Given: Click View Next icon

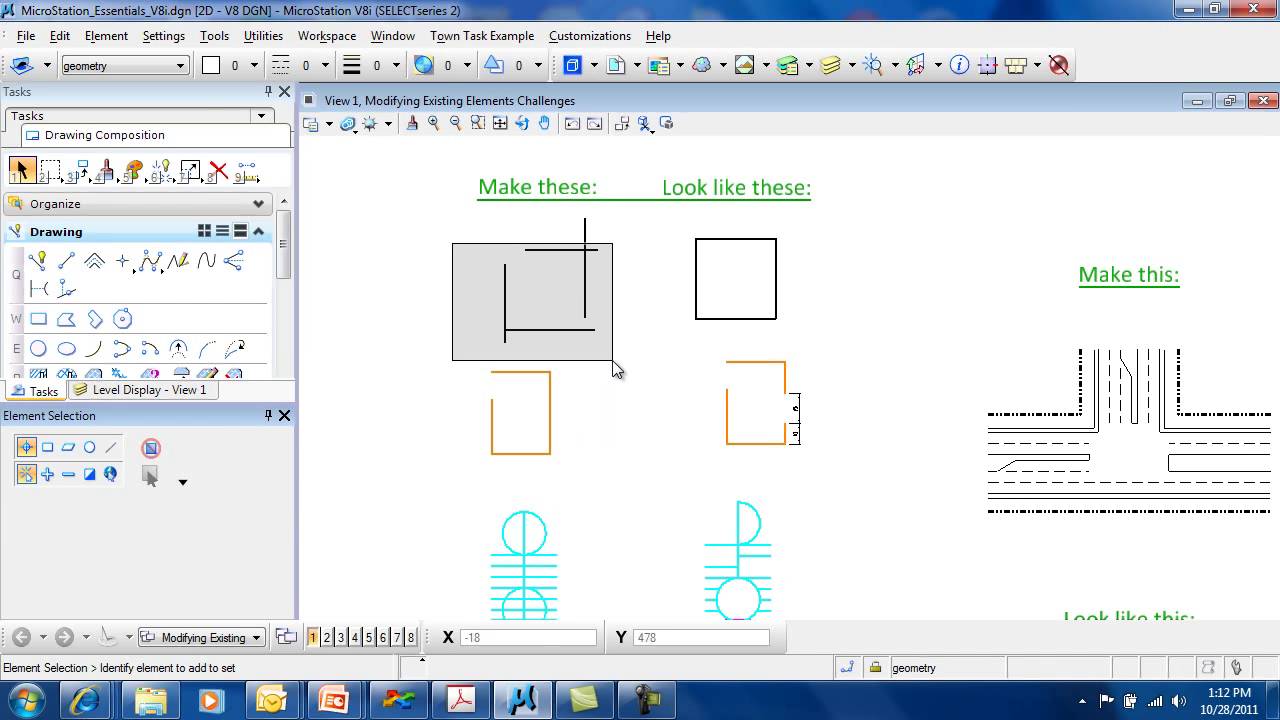Looking at the screenshot, I should [594, 123].
